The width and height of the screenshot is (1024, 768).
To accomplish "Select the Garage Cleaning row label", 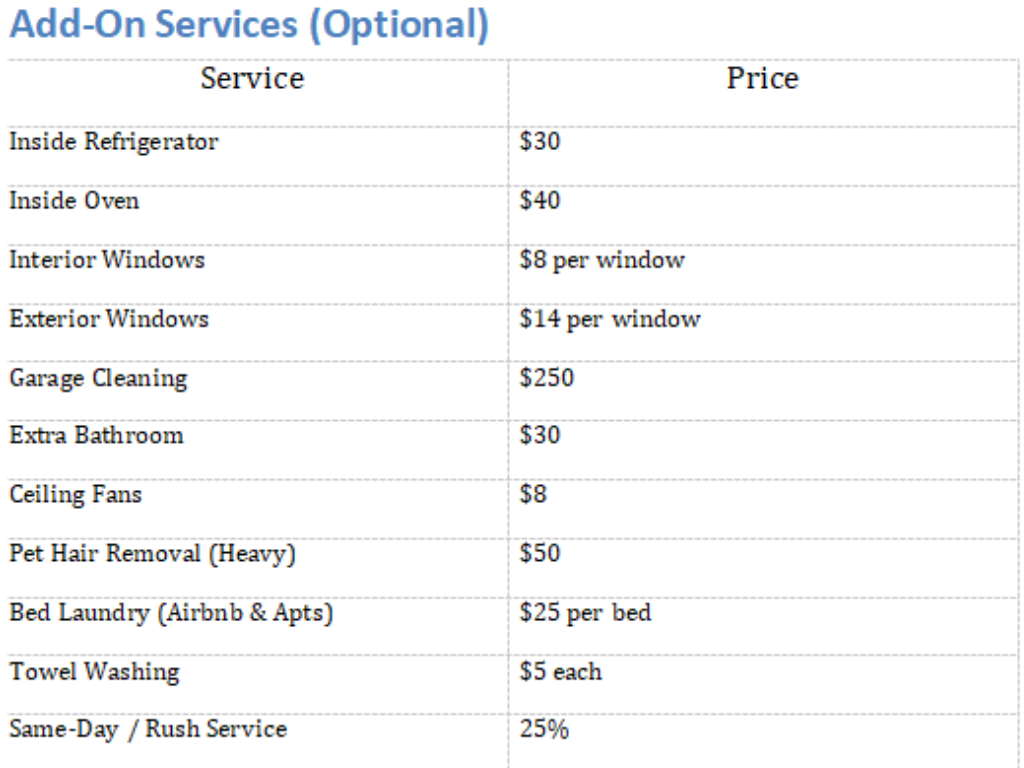I will [x=98, y=378].
